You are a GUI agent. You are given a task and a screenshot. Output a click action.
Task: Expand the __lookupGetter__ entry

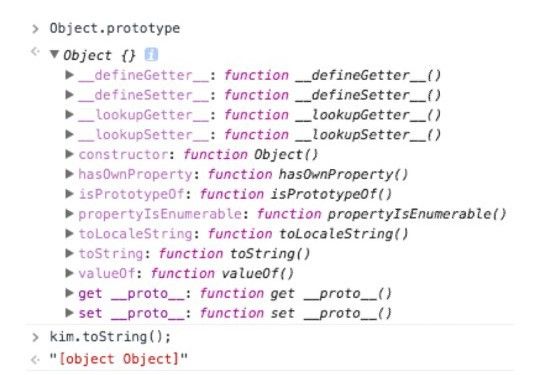coord(70,114)
